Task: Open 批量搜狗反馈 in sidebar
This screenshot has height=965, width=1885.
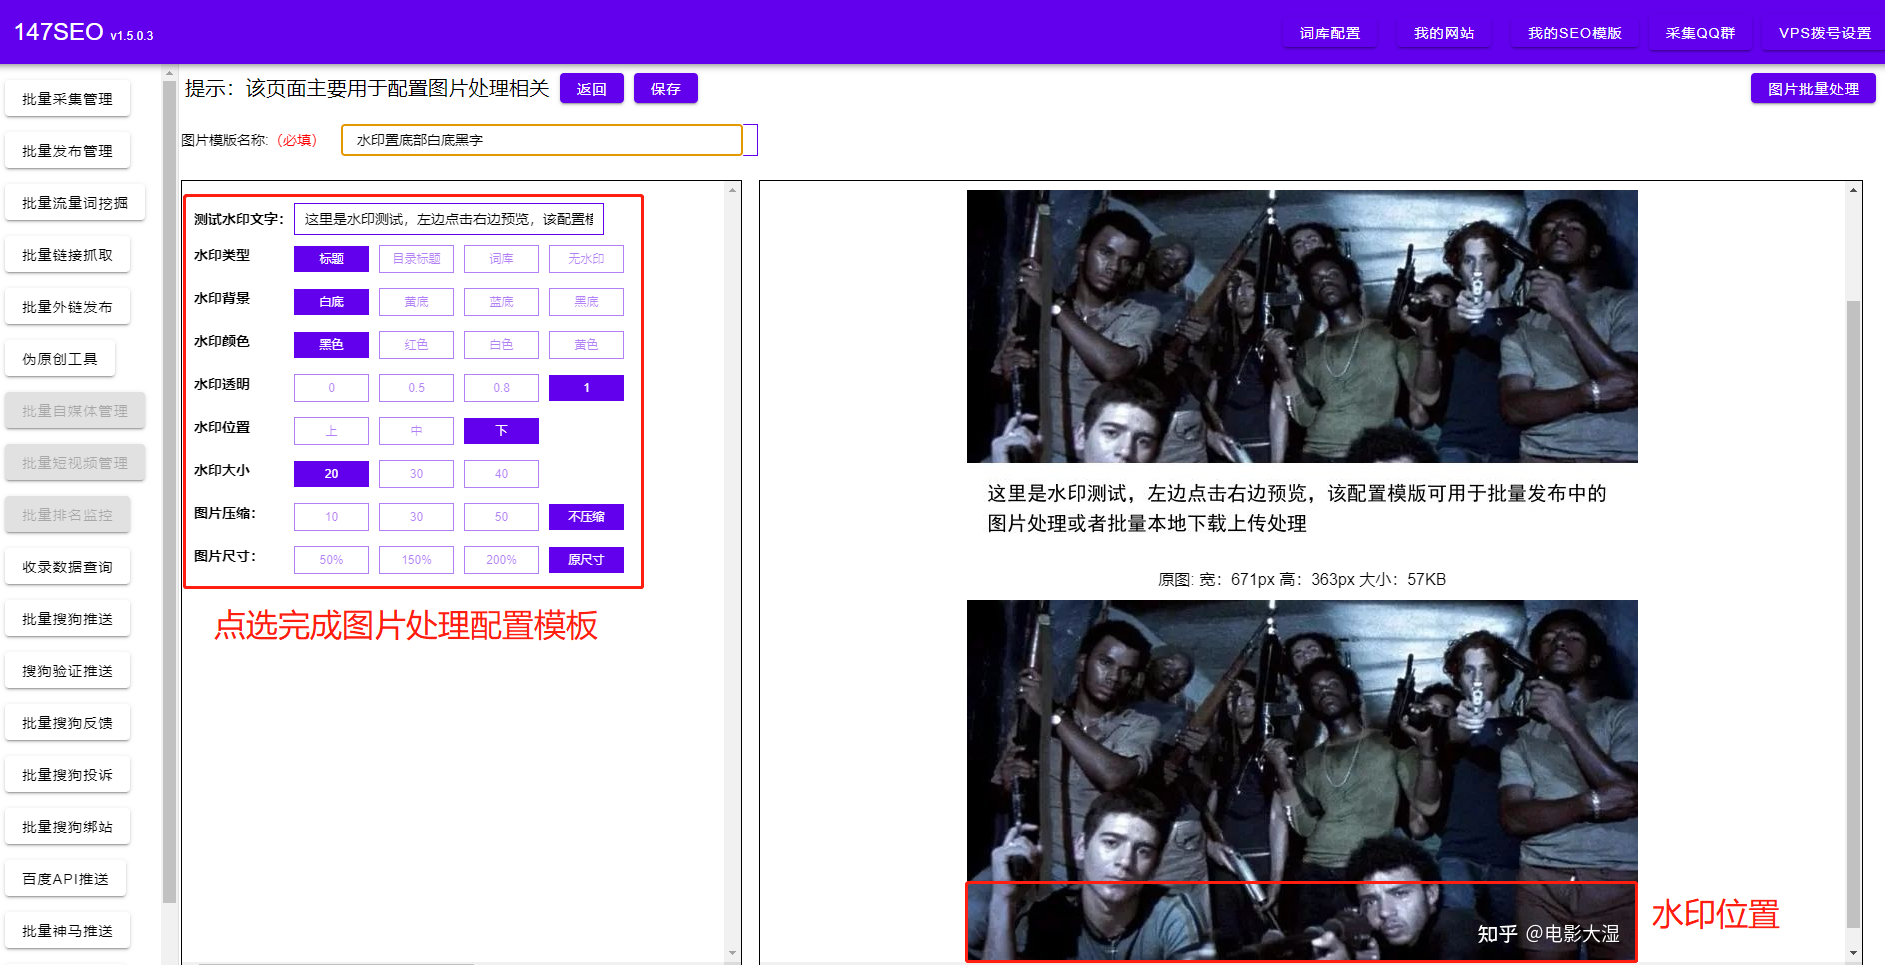Action: 67,723
